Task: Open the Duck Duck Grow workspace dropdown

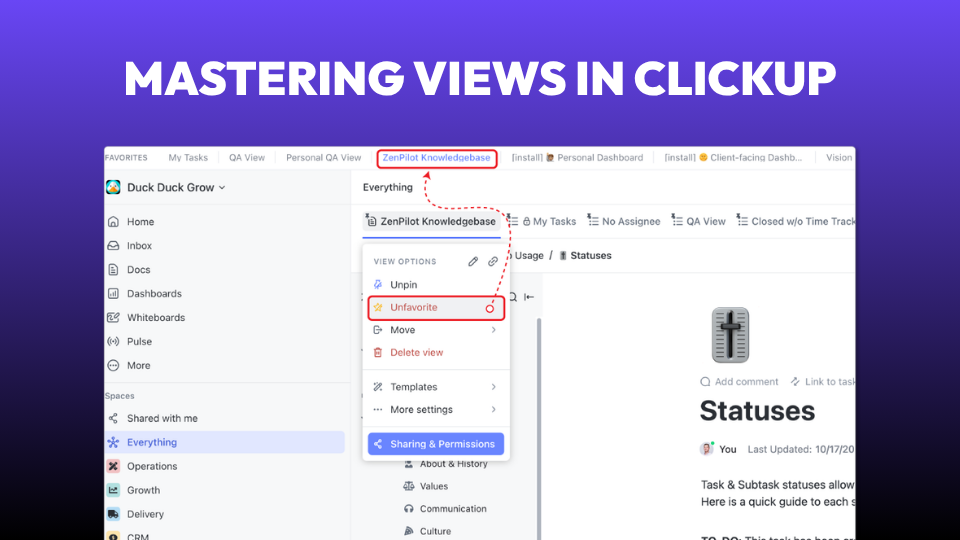Action: 176,187
